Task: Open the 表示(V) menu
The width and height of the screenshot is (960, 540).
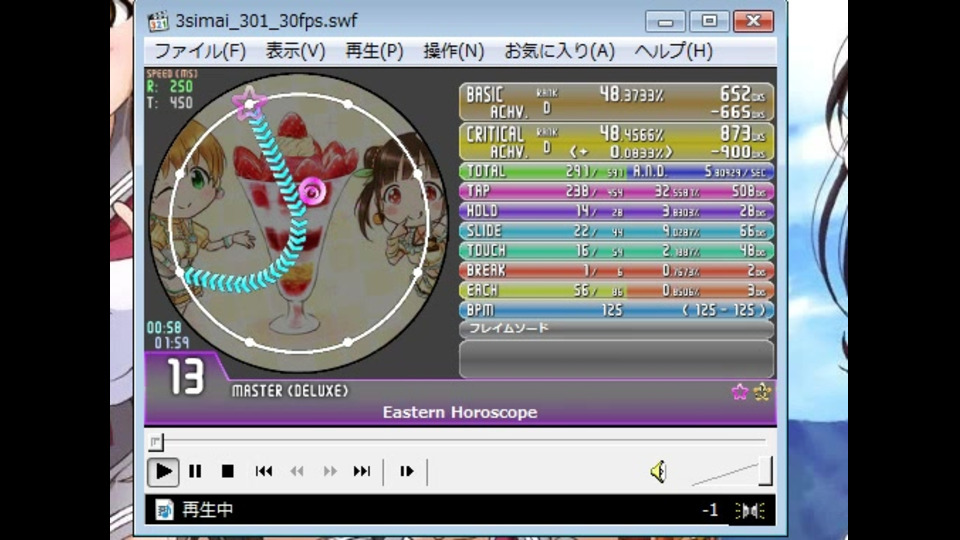Action: point(295,51)
